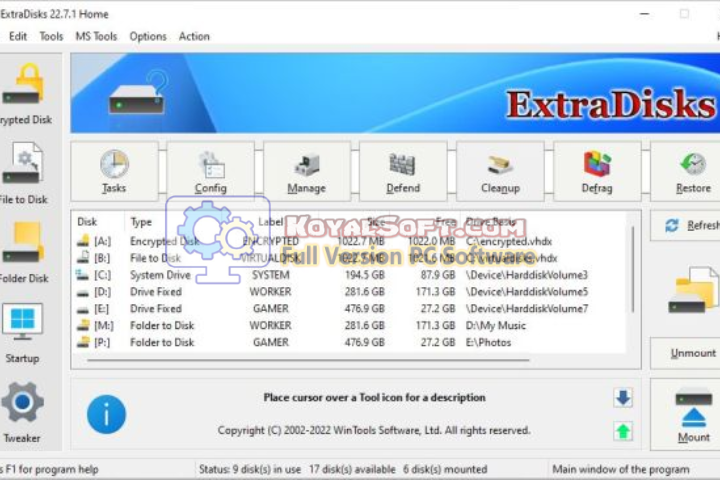
Task: Select the [A:] Encrypted Disk row
Action: pyautogui.click(x=349, y=241)
